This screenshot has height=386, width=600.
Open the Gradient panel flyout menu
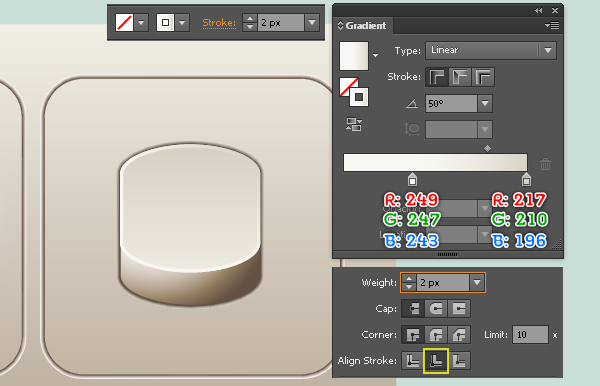point(552,26)
